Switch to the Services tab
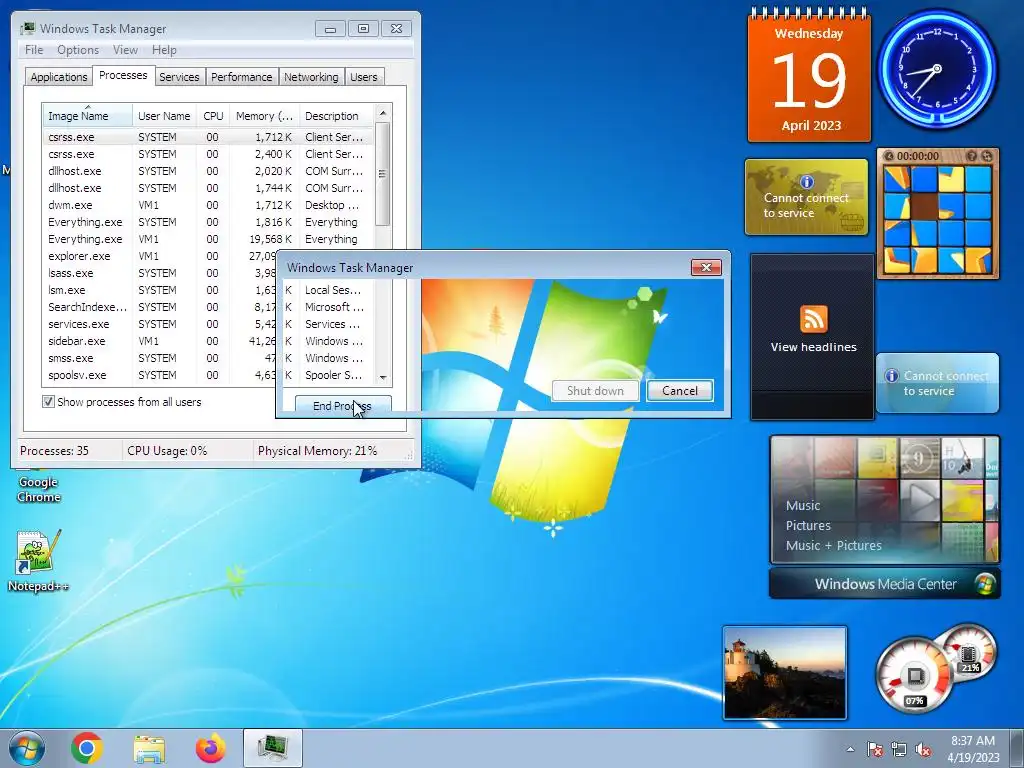This screenshot has width=1024, height=768. pos(179,76)
